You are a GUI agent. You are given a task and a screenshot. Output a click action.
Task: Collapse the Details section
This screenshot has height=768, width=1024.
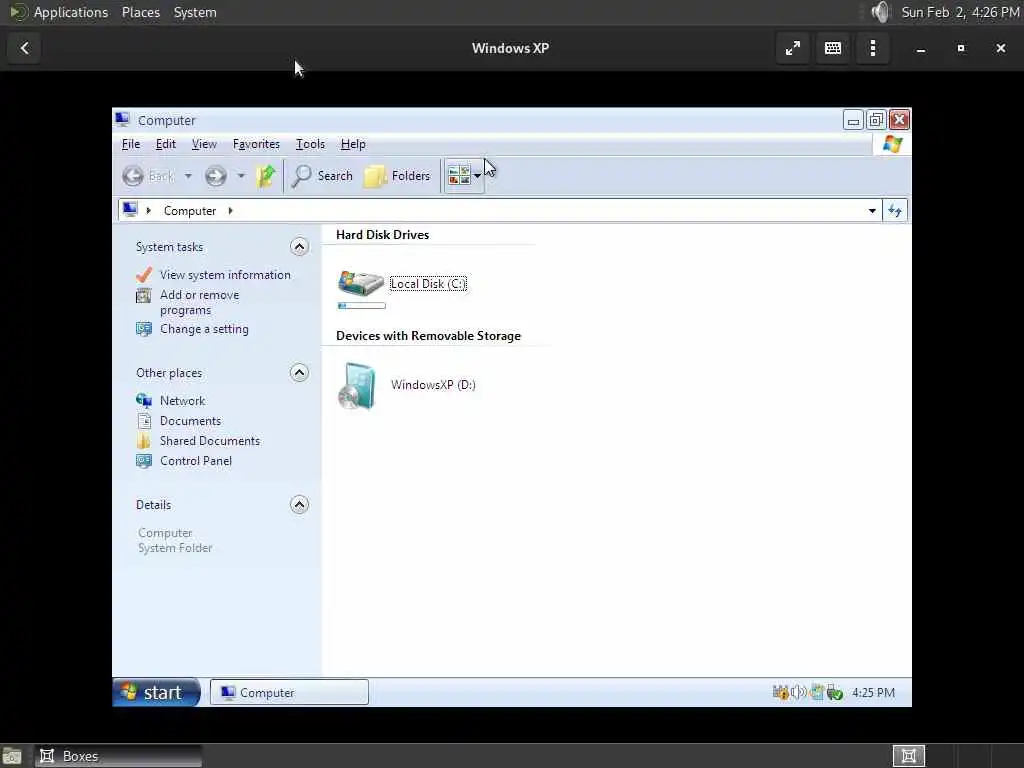pyautogui.click(x=299, y=505)
